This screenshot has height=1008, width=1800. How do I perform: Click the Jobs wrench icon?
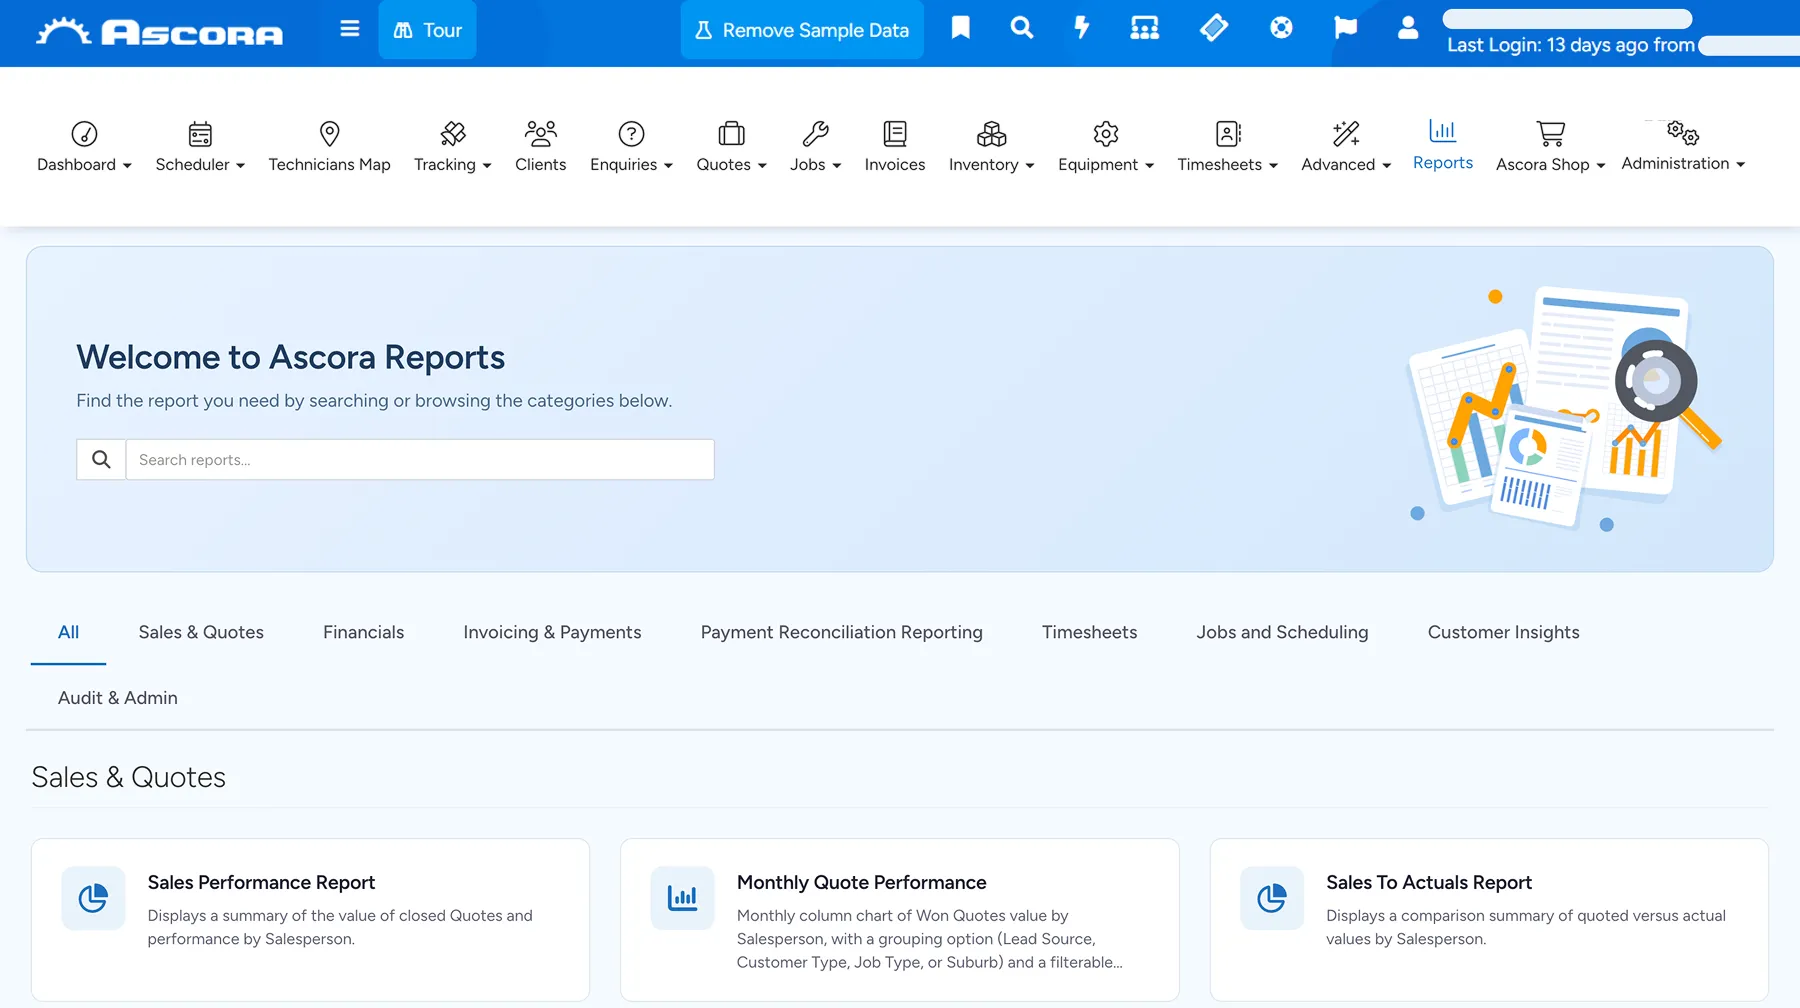coord(815,133)
